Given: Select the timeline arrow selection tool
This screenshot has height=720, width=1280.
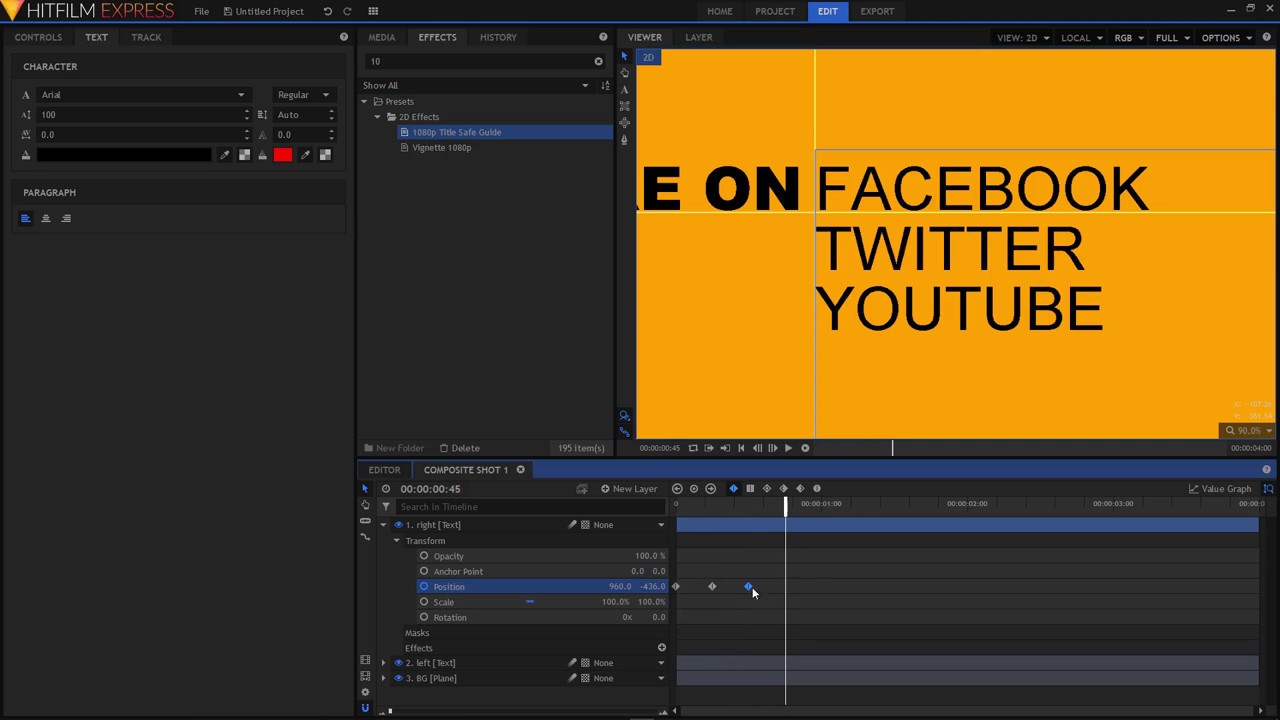Looking at the screenshot, I should click(x=365, y=489).
